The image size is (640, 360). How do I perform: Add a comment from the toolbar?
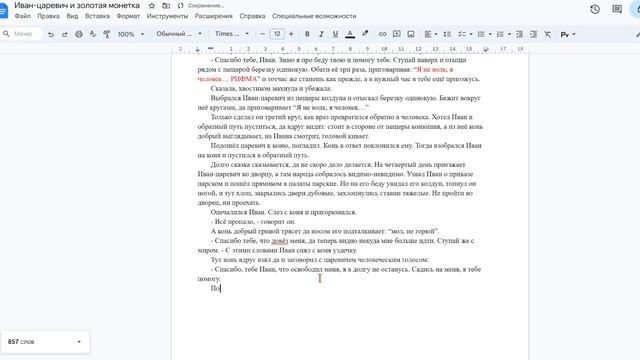coord(396,34)
